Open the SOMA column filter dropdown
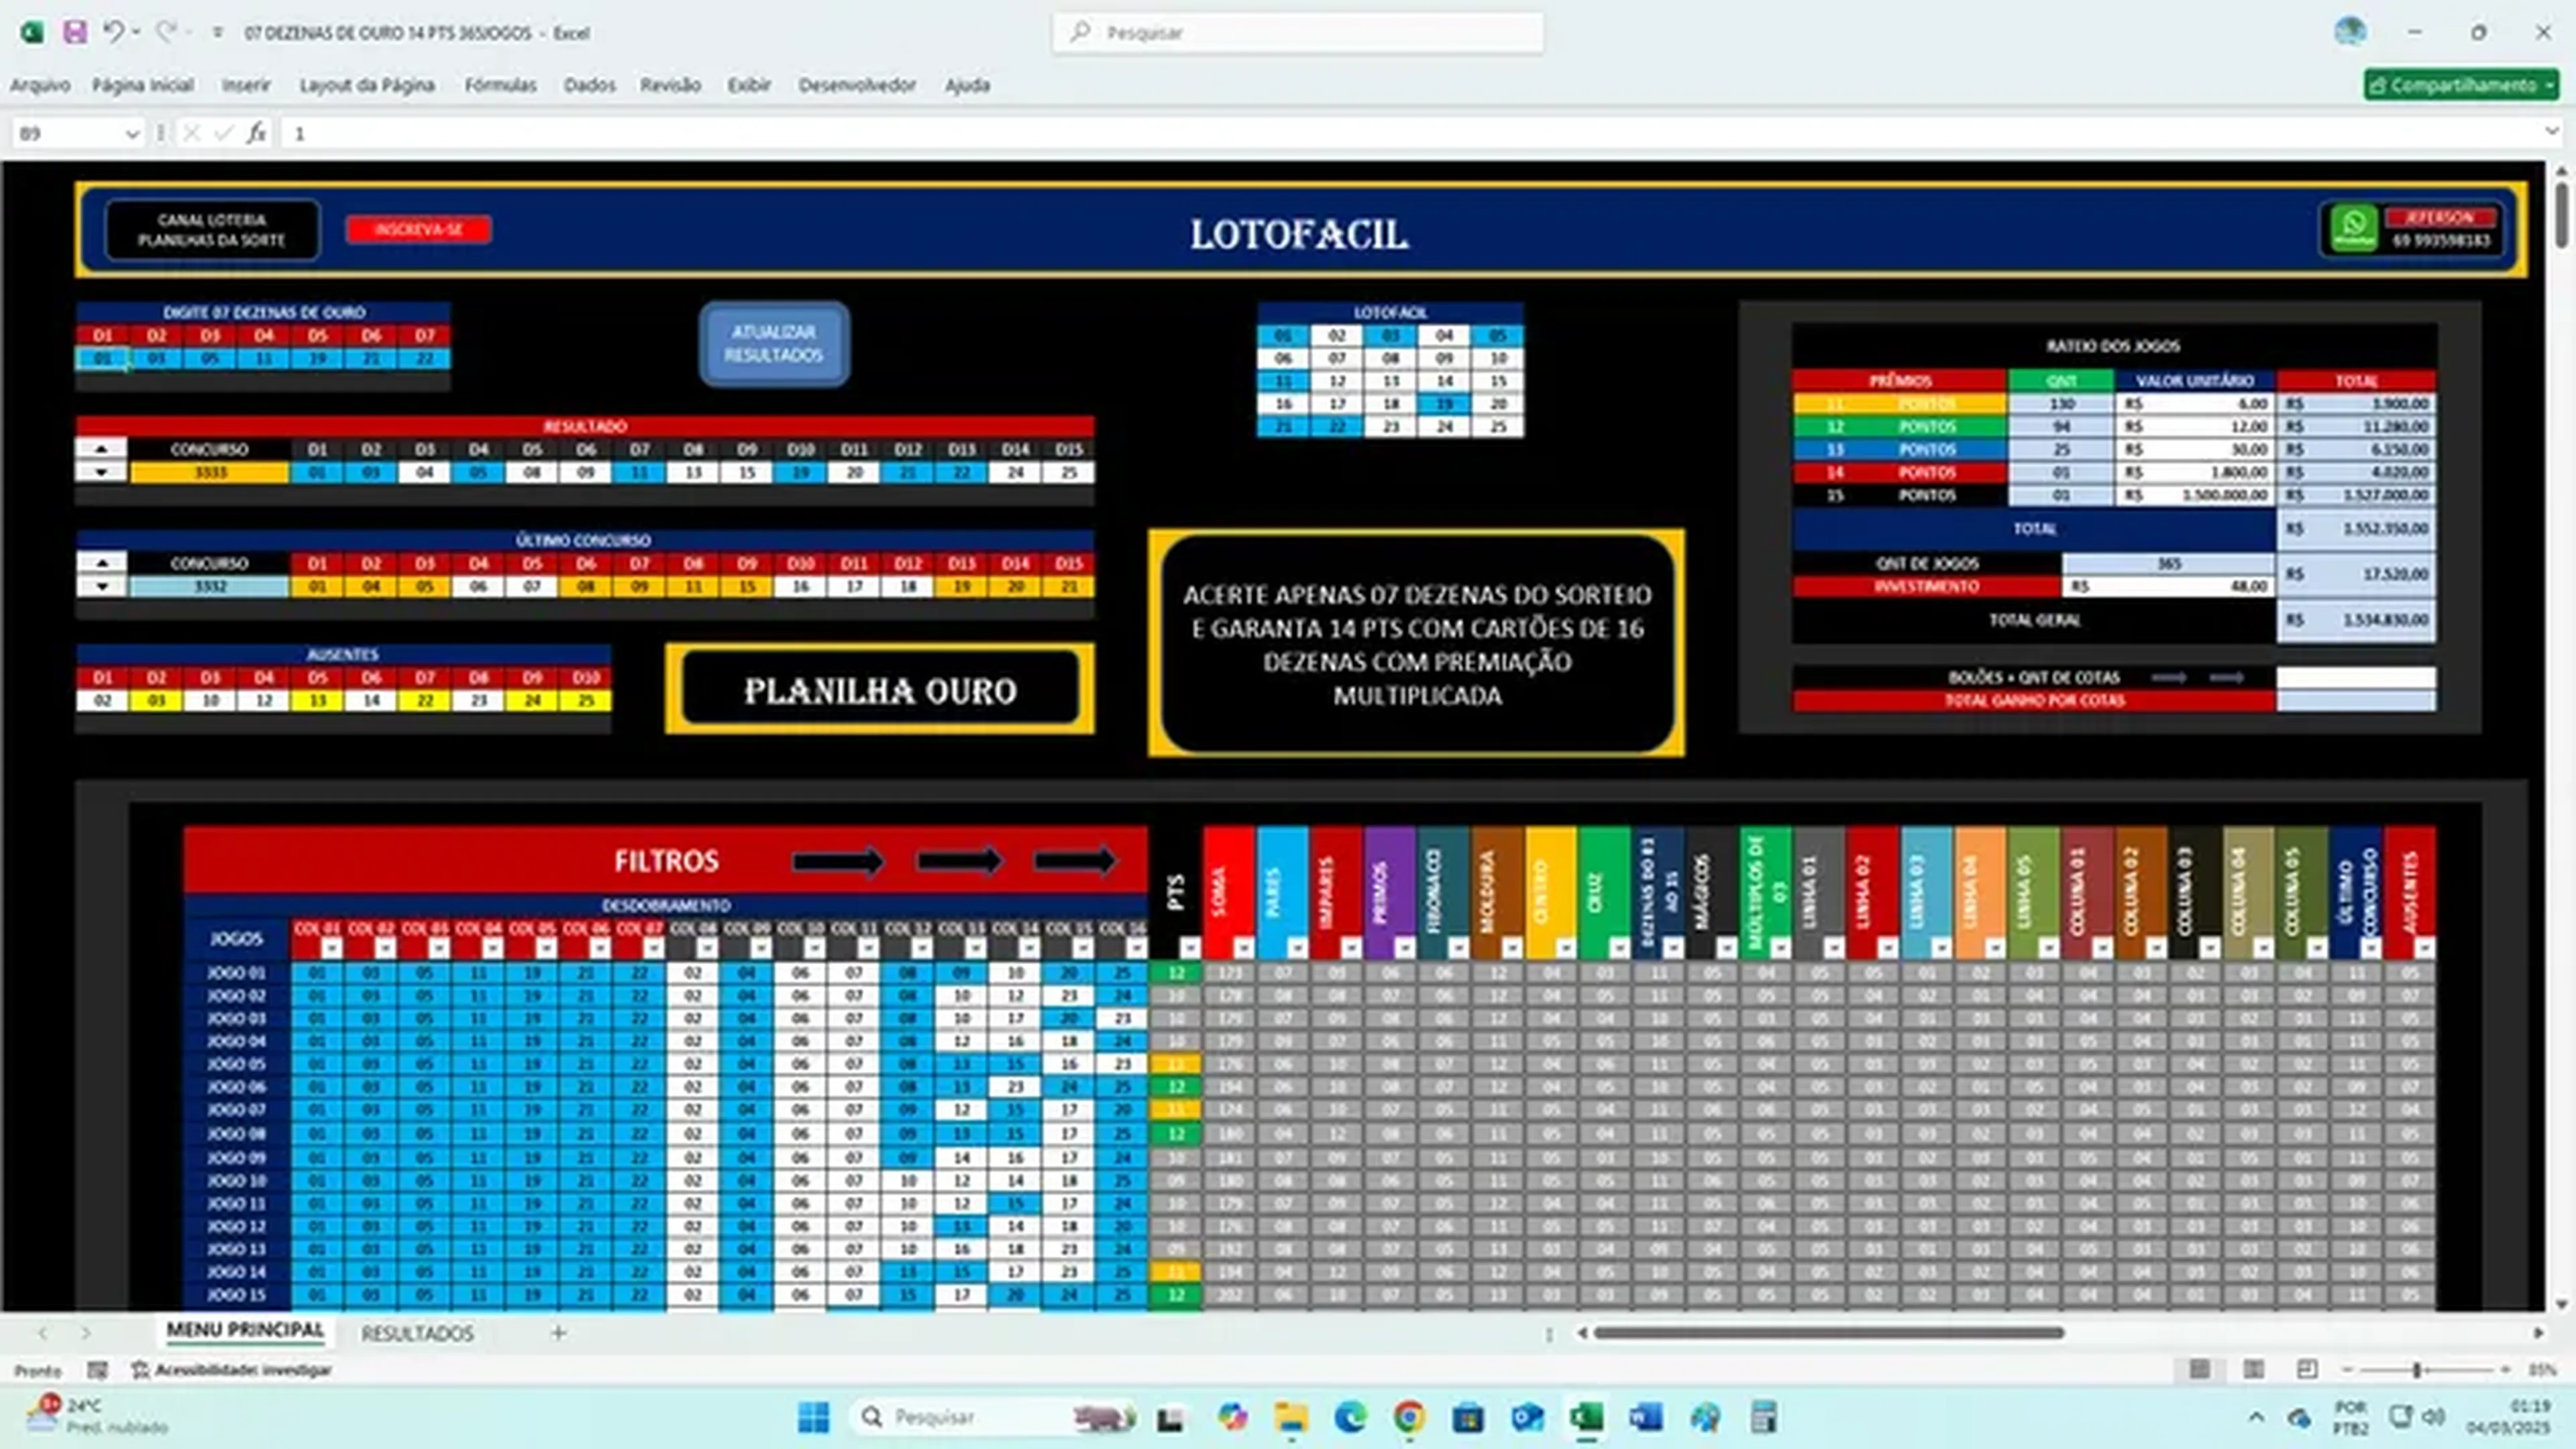The height and width of the screenshot is (1449, 2576). click(x=1243, y=947)
